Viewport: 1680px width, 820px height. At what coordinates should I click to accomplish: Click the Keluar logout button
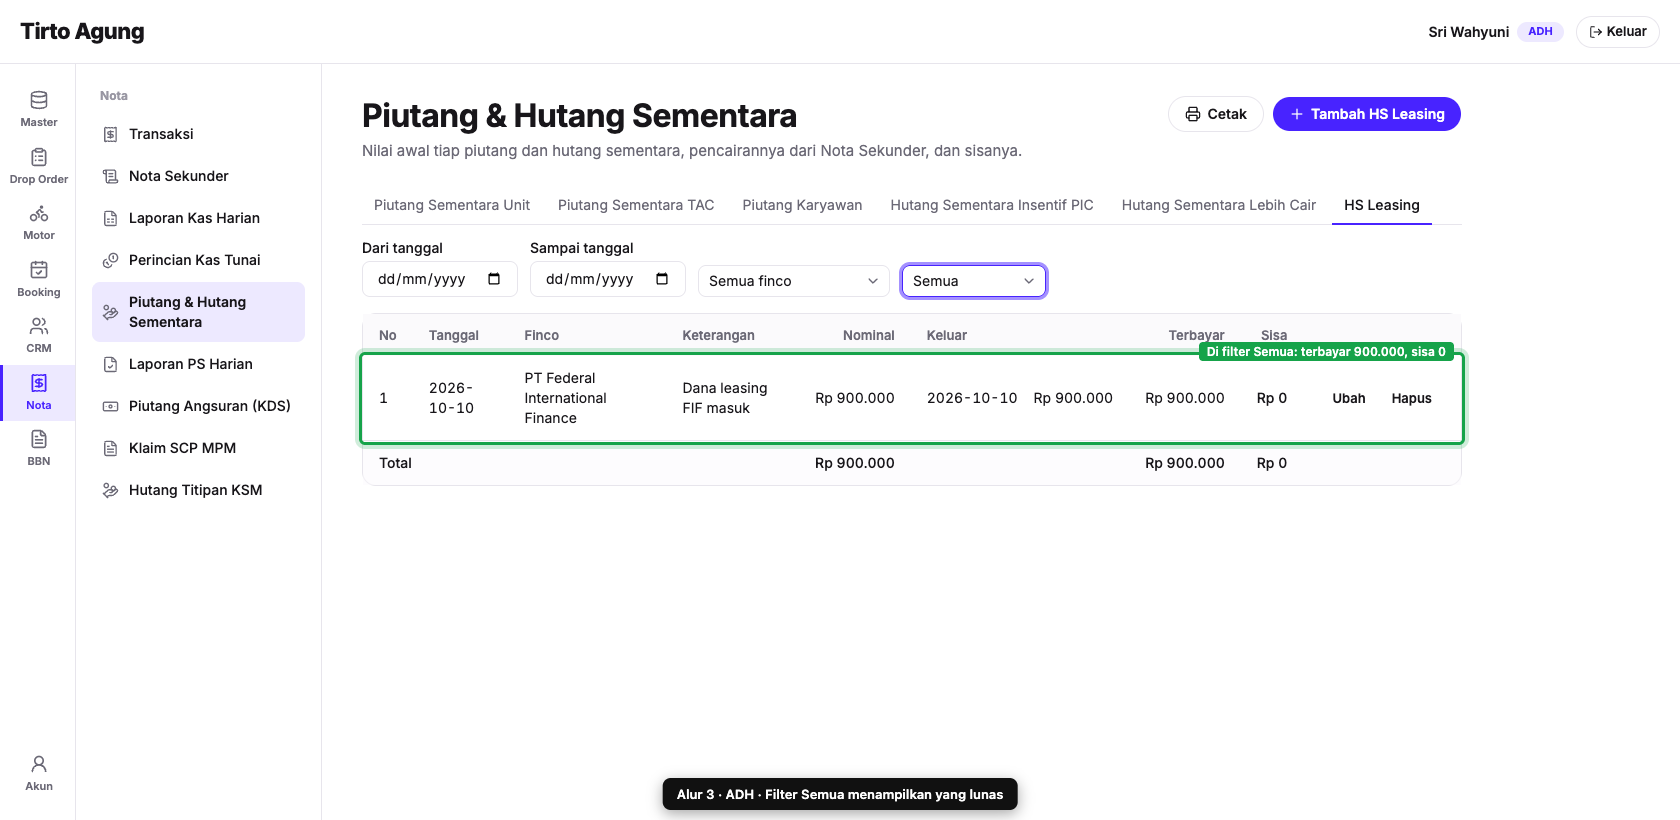tap(1618, 32)
